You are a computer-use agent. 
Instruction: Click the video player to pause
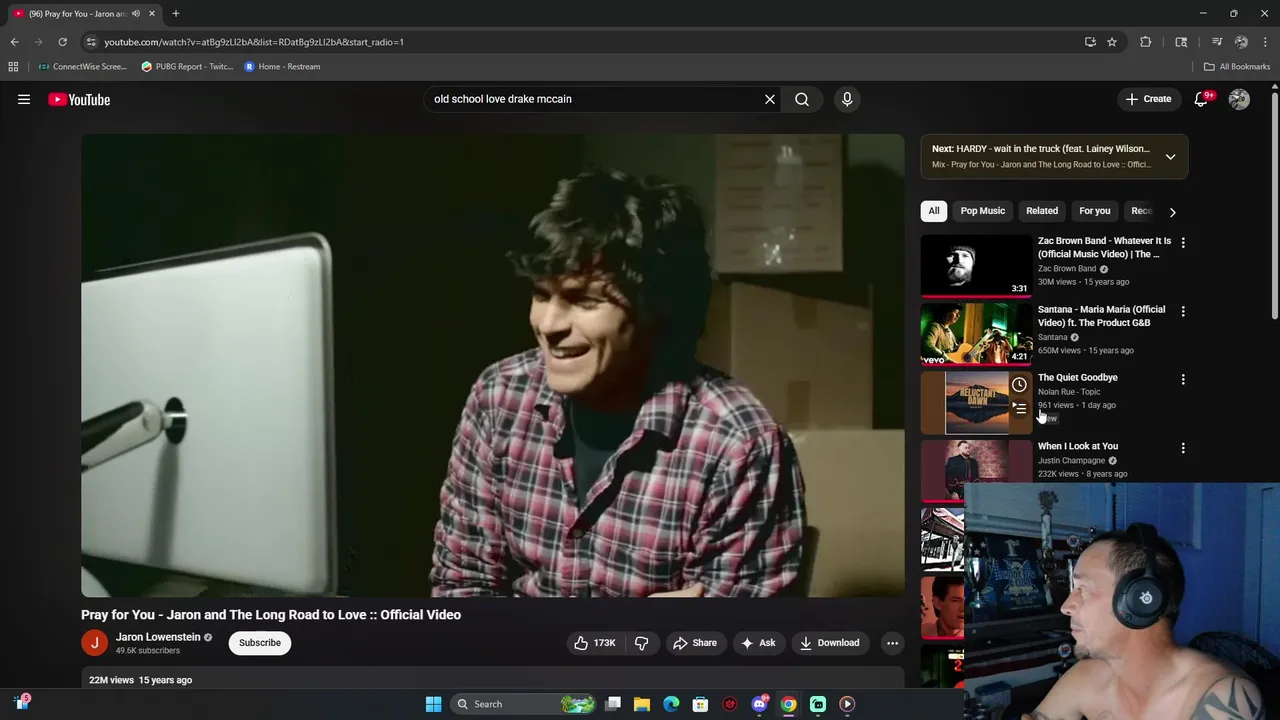[x=493, y=366]
